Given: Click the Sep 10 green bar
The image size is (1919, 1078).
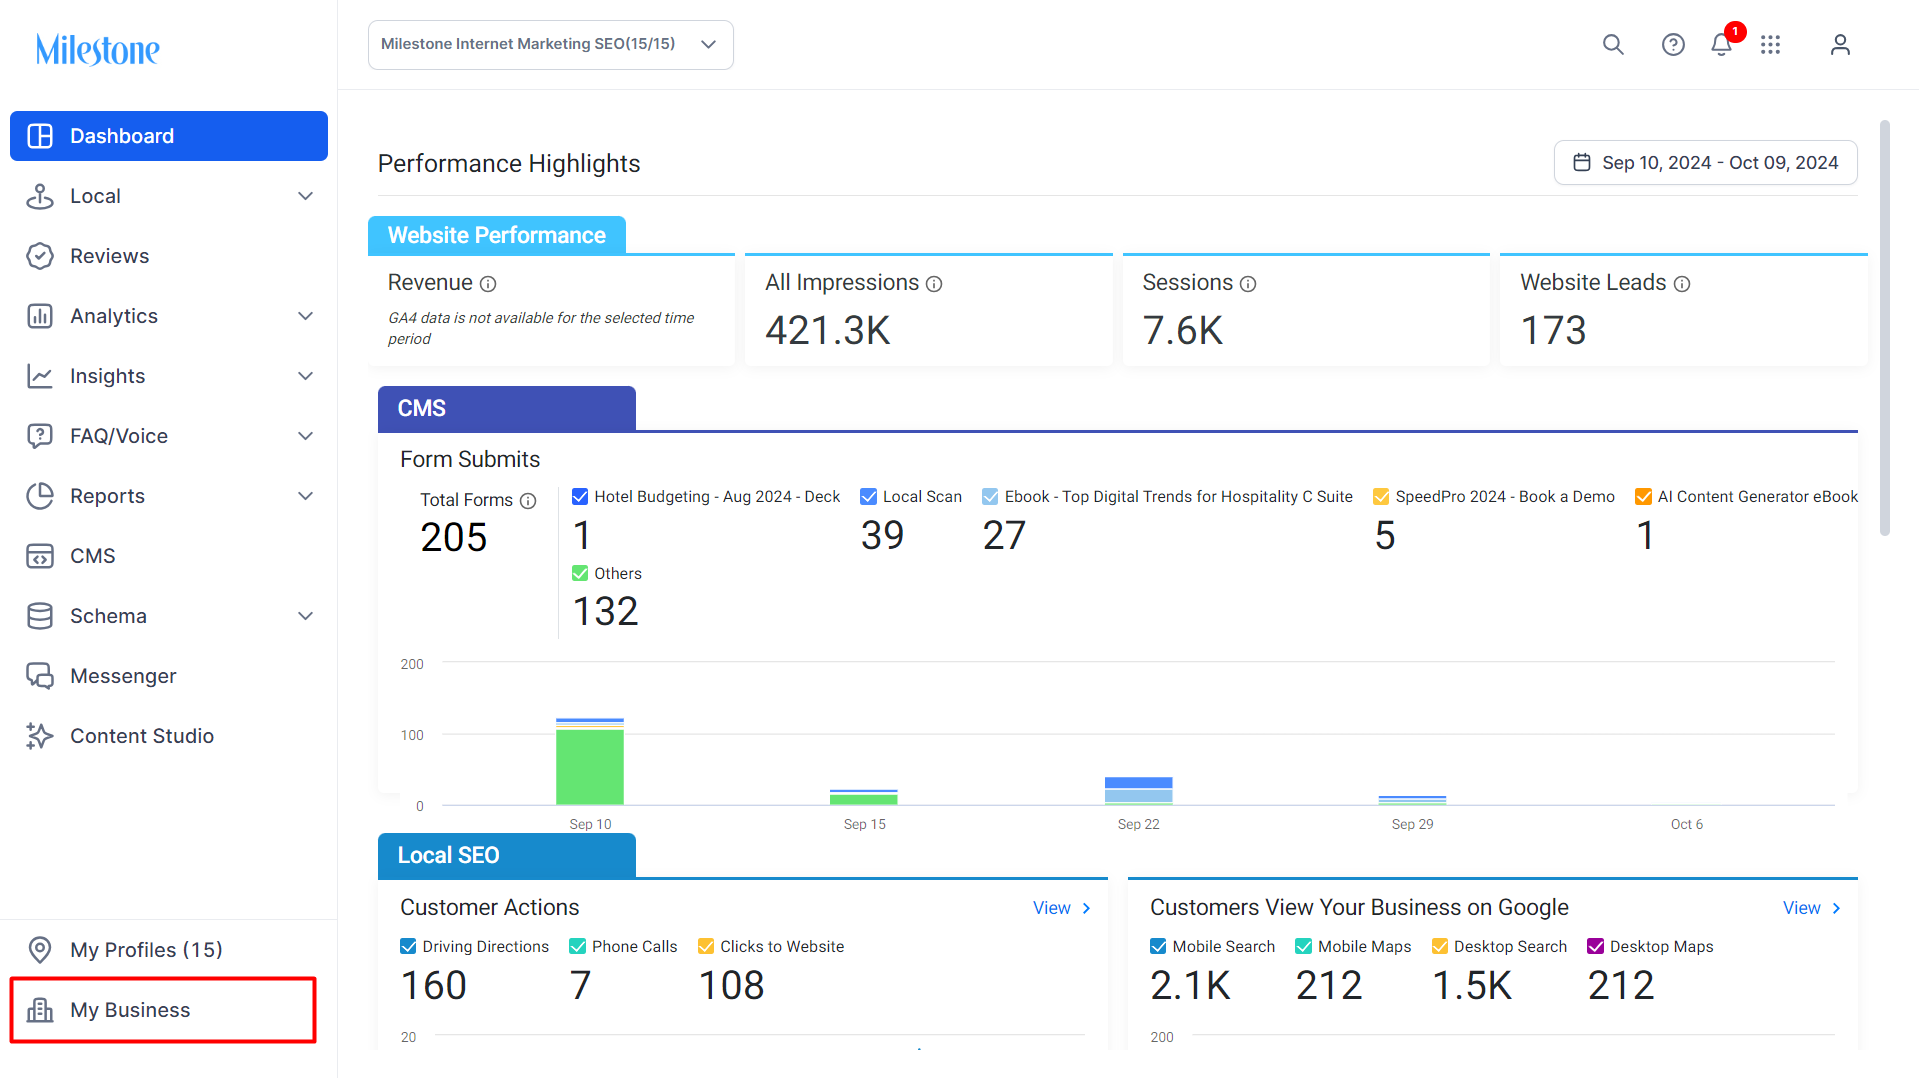Looking at the screenshot, I should pyautogui.click(x=590, y=767).
